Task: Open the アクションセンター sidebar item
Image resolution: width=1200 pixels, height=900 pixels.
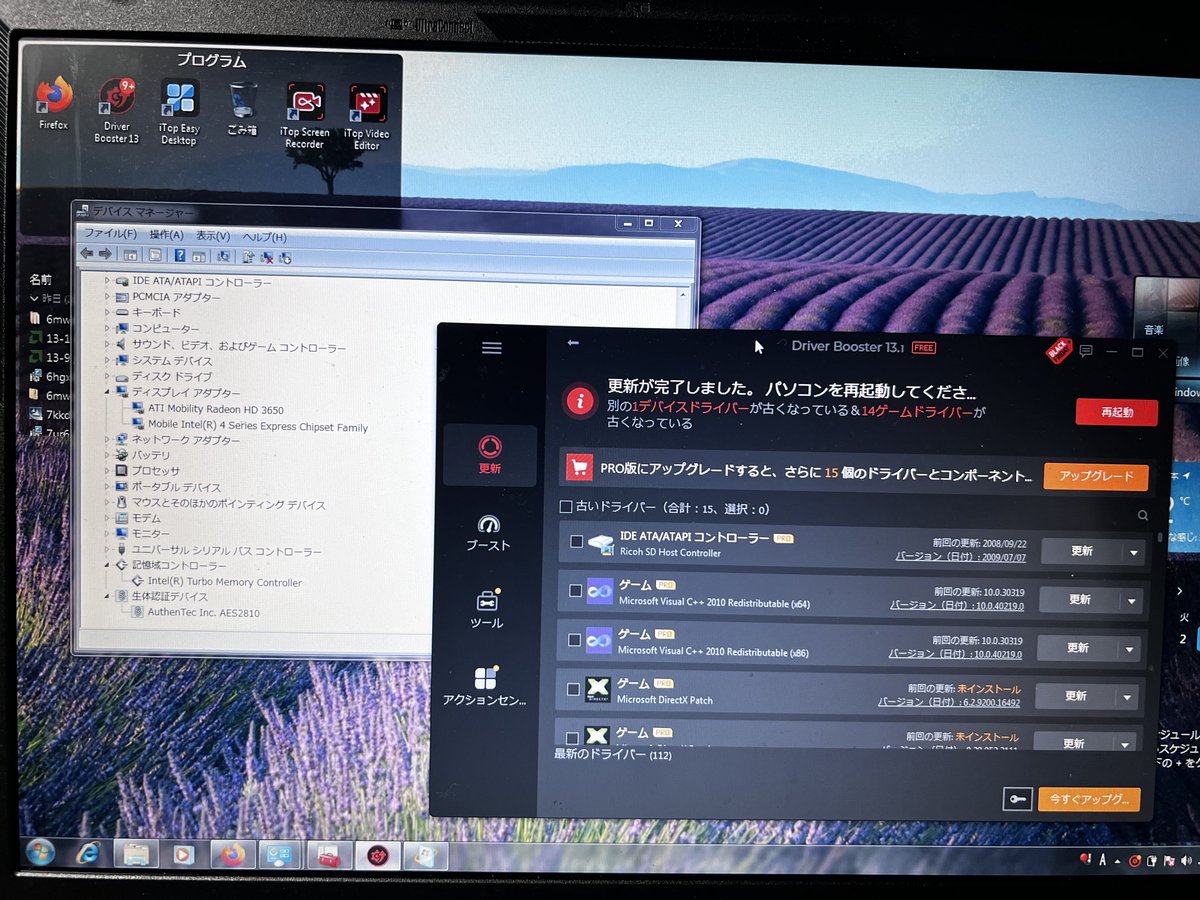Action: tap(484, 687)
